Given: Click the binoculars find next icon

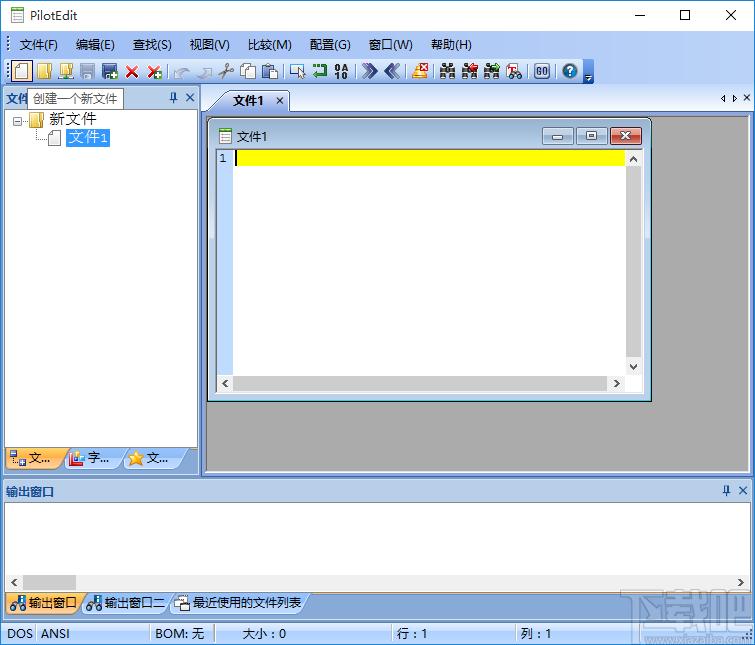Looking at the screenshot, I should (492, 71).
